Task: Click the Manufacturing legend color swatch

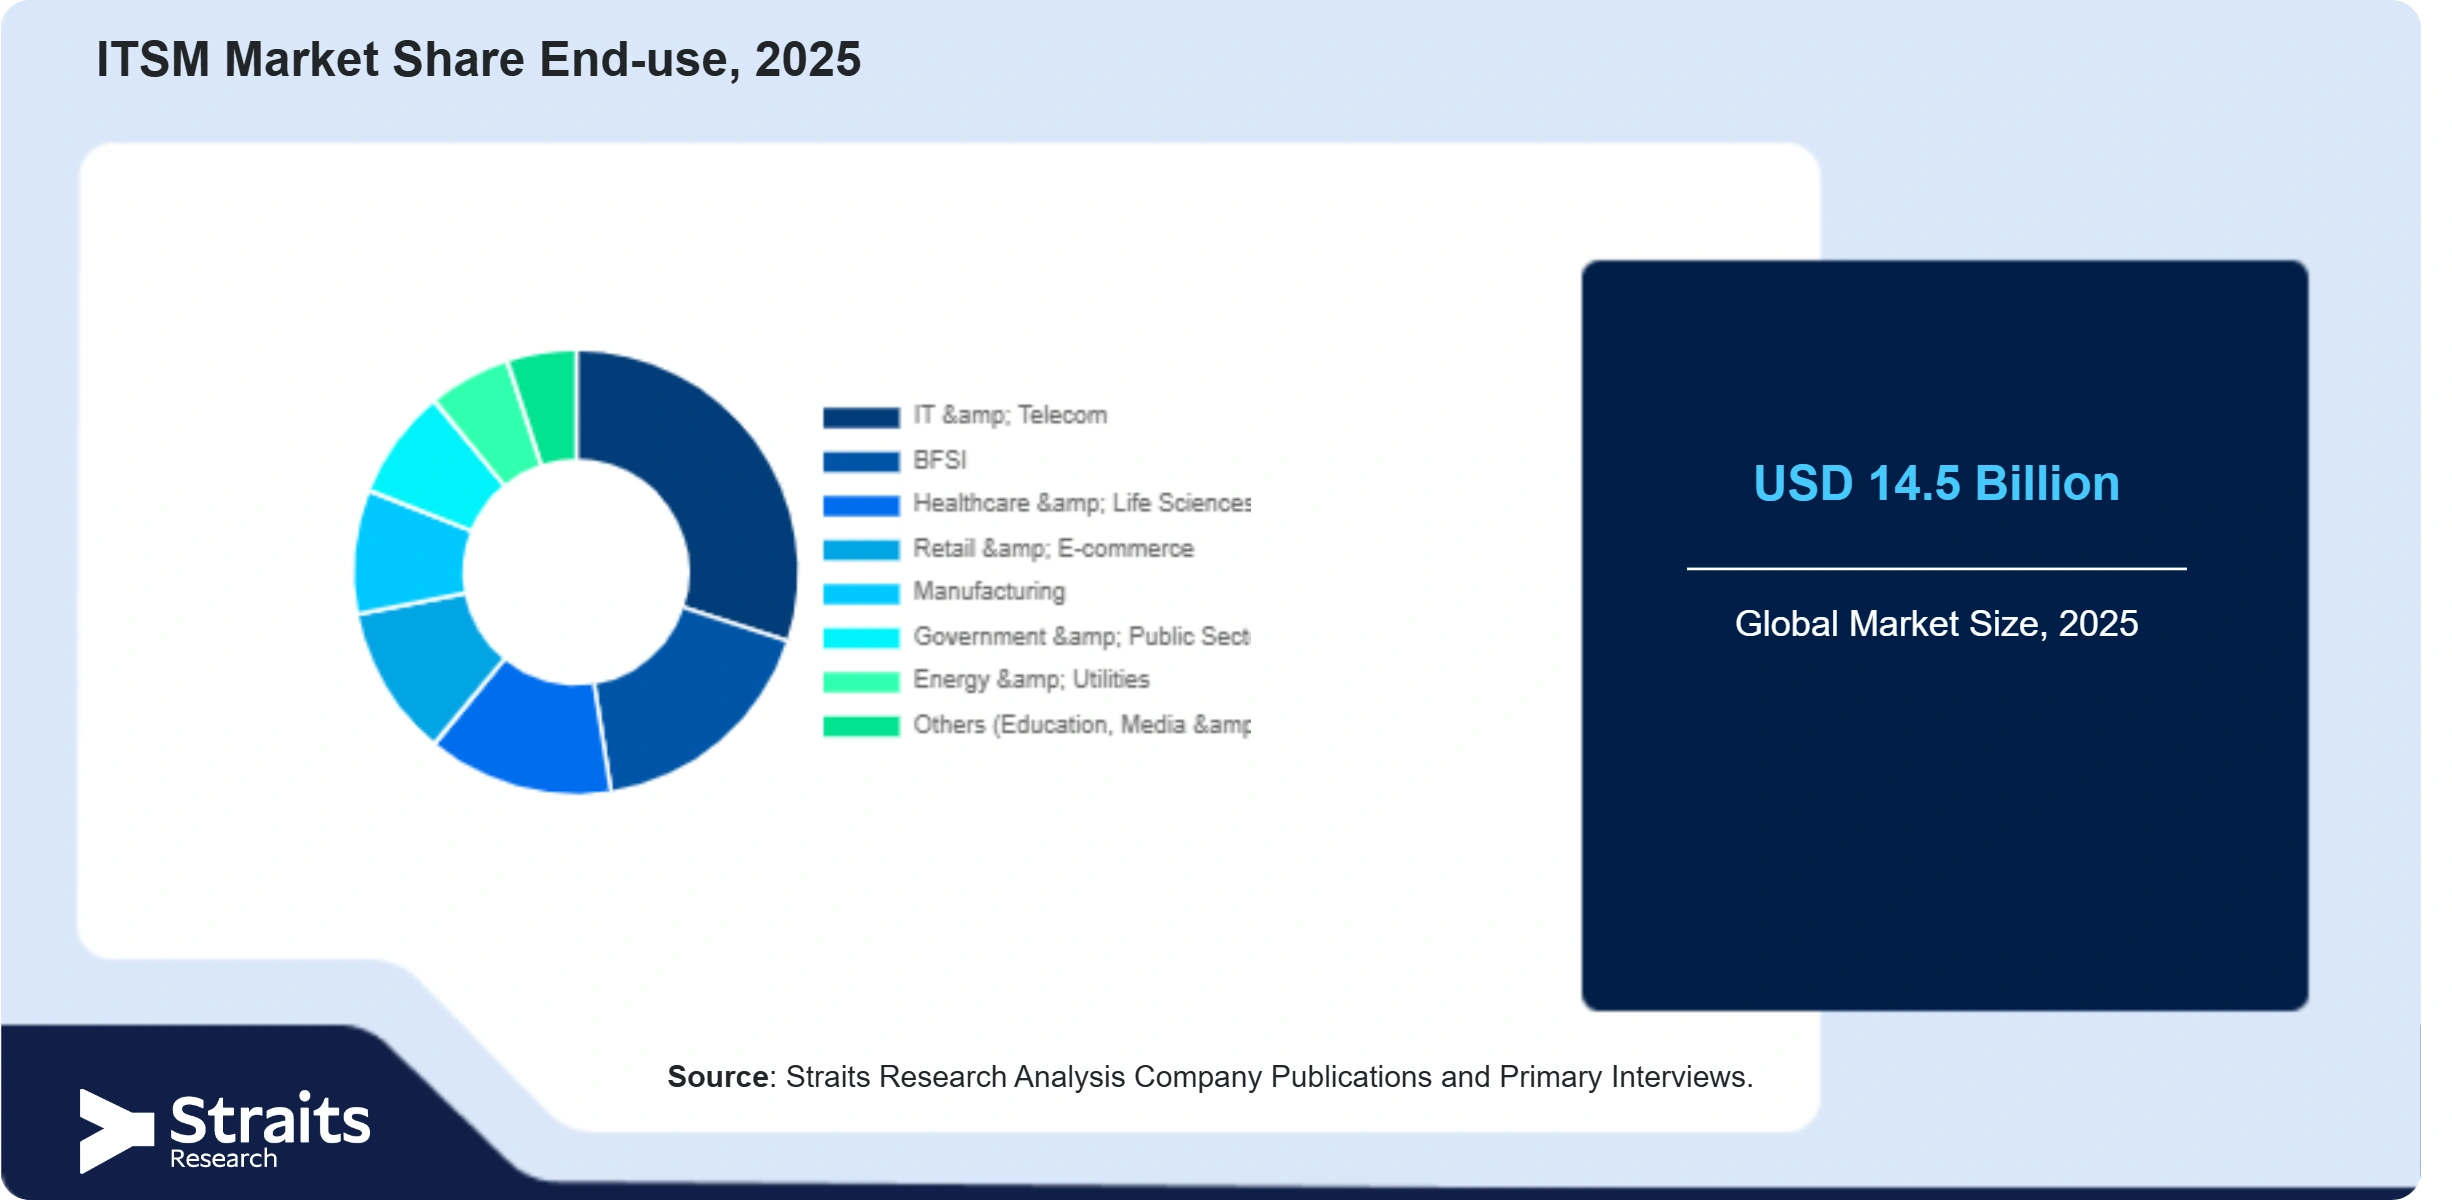Action: 861,593
